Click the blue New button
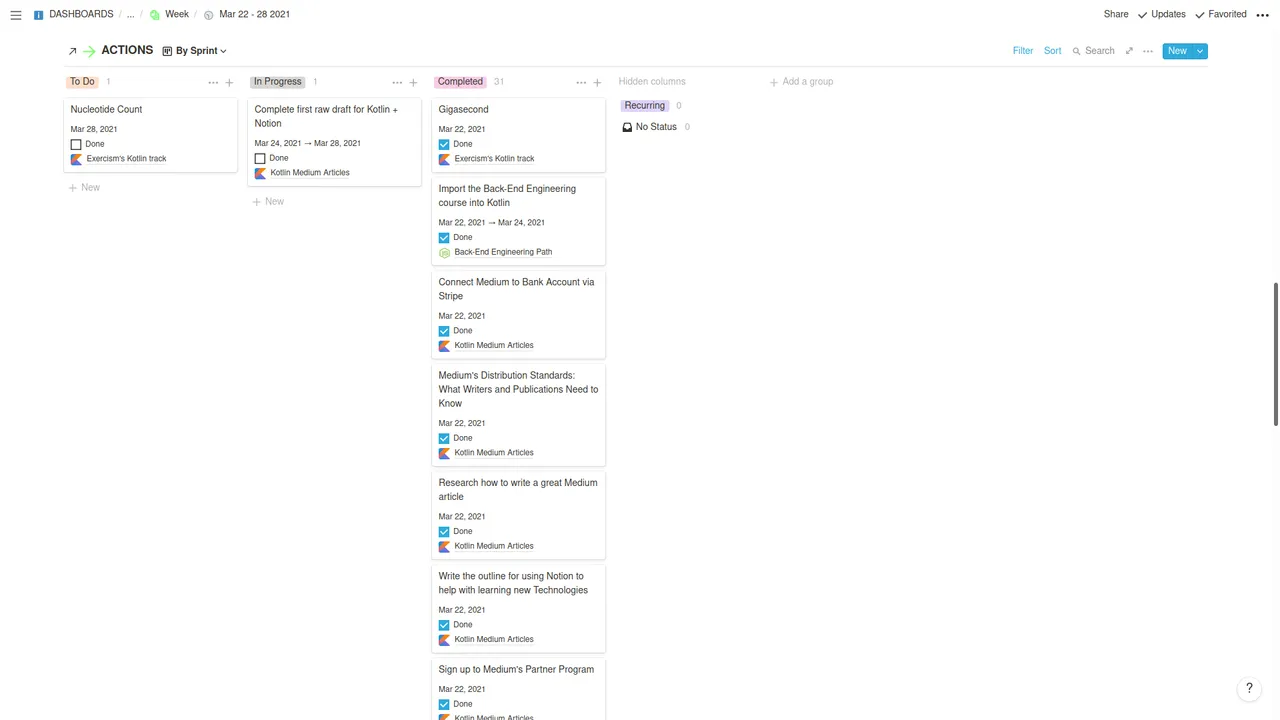Viewport: 1280px width, 720px height. (1177, 51)
